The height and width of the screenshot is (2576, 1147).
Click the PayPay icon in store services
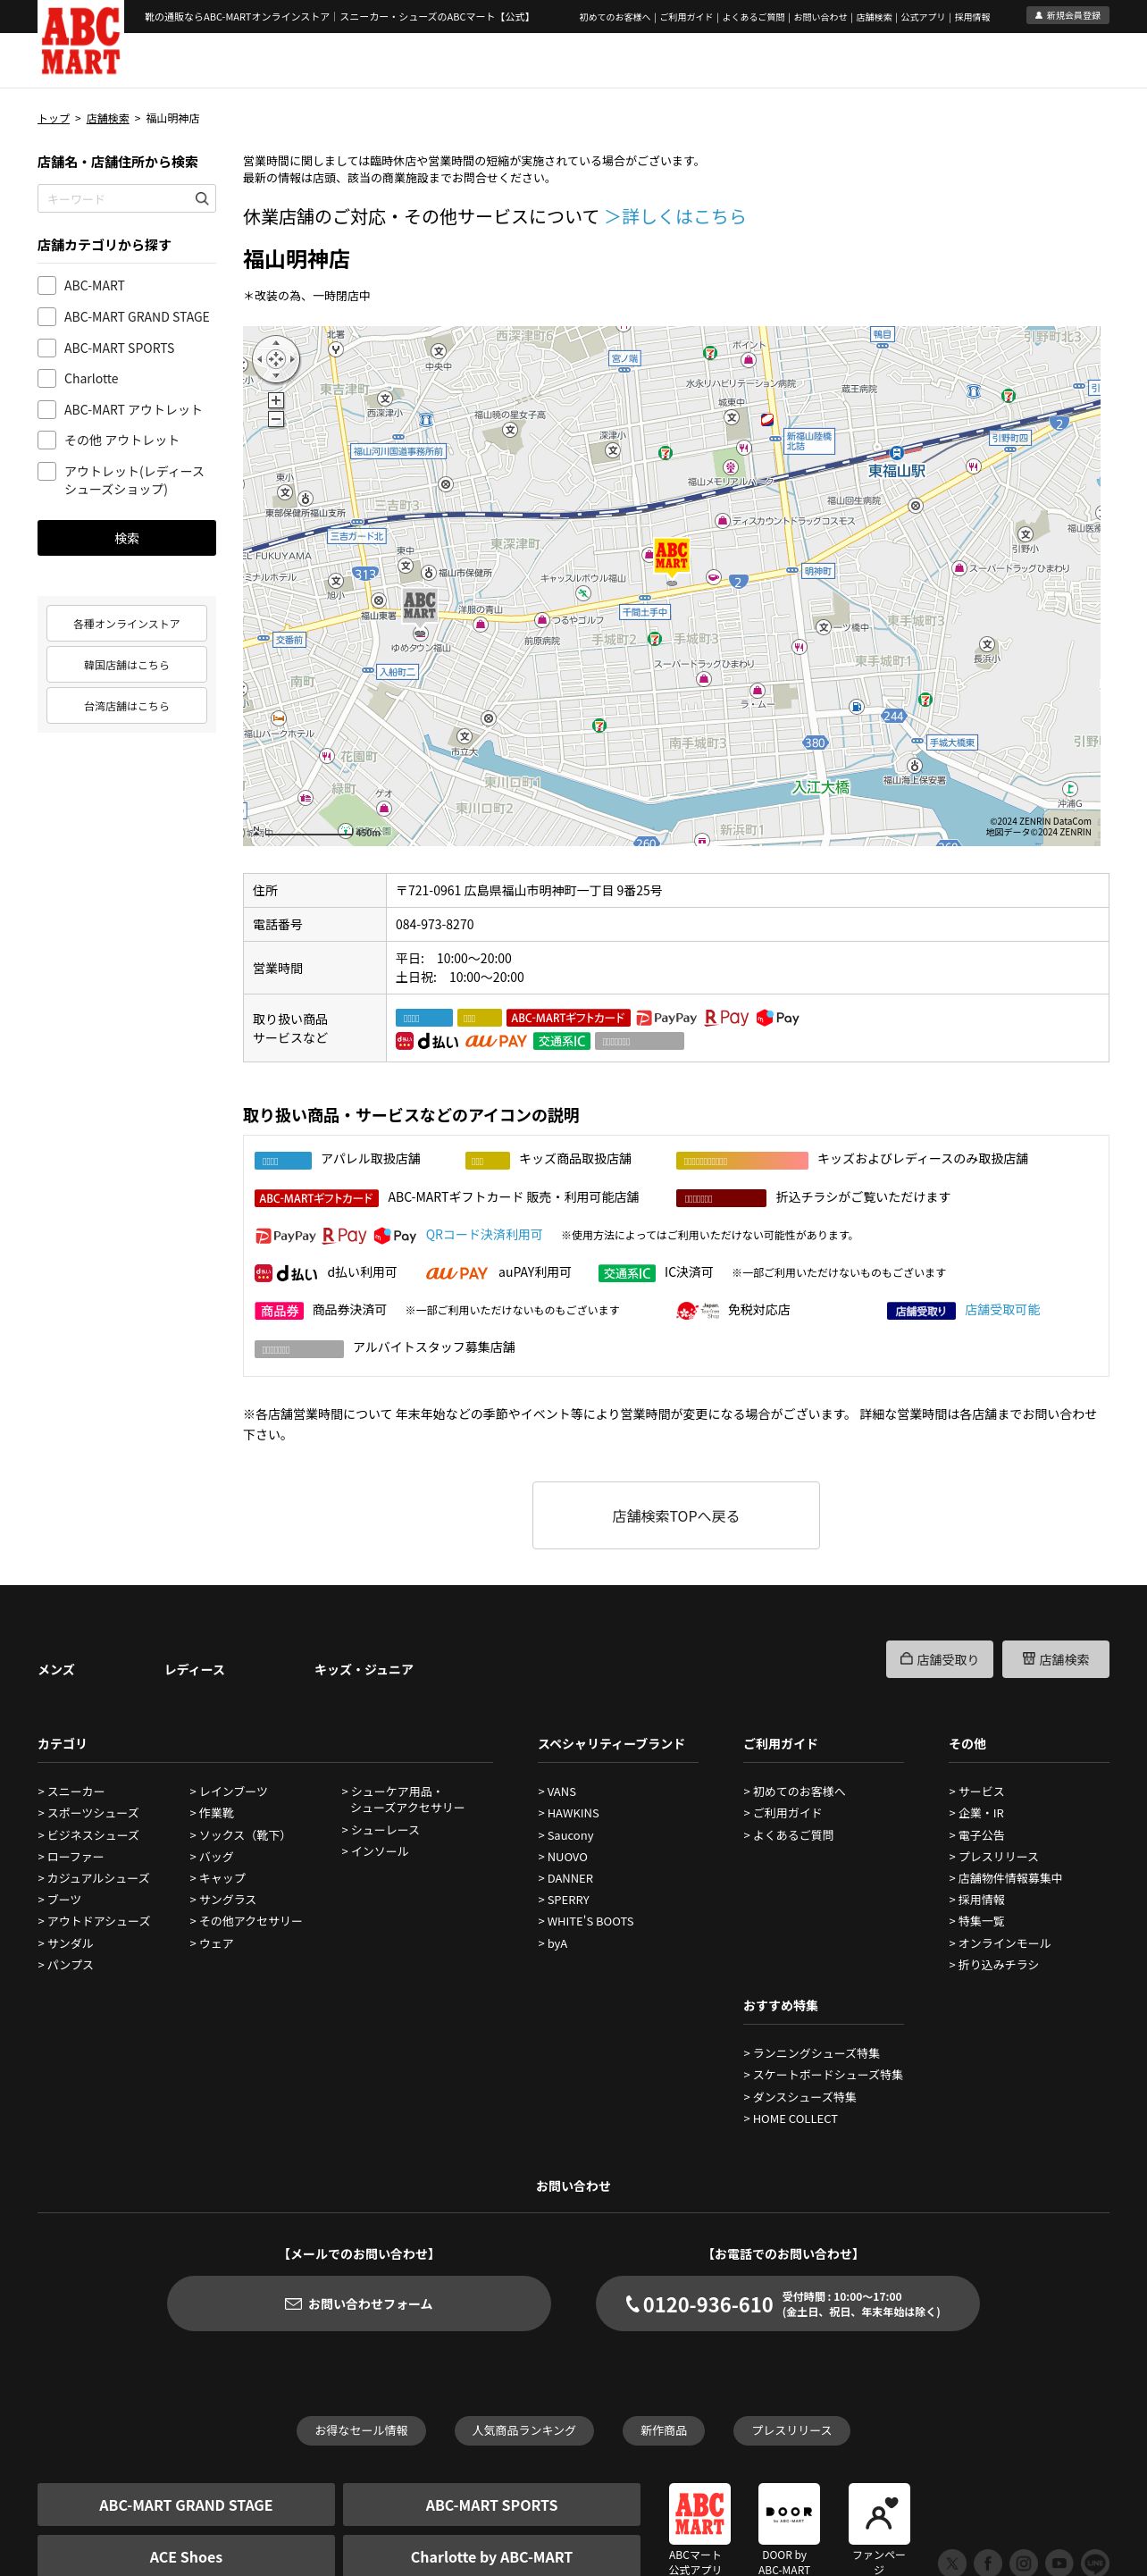(666, 1018)
